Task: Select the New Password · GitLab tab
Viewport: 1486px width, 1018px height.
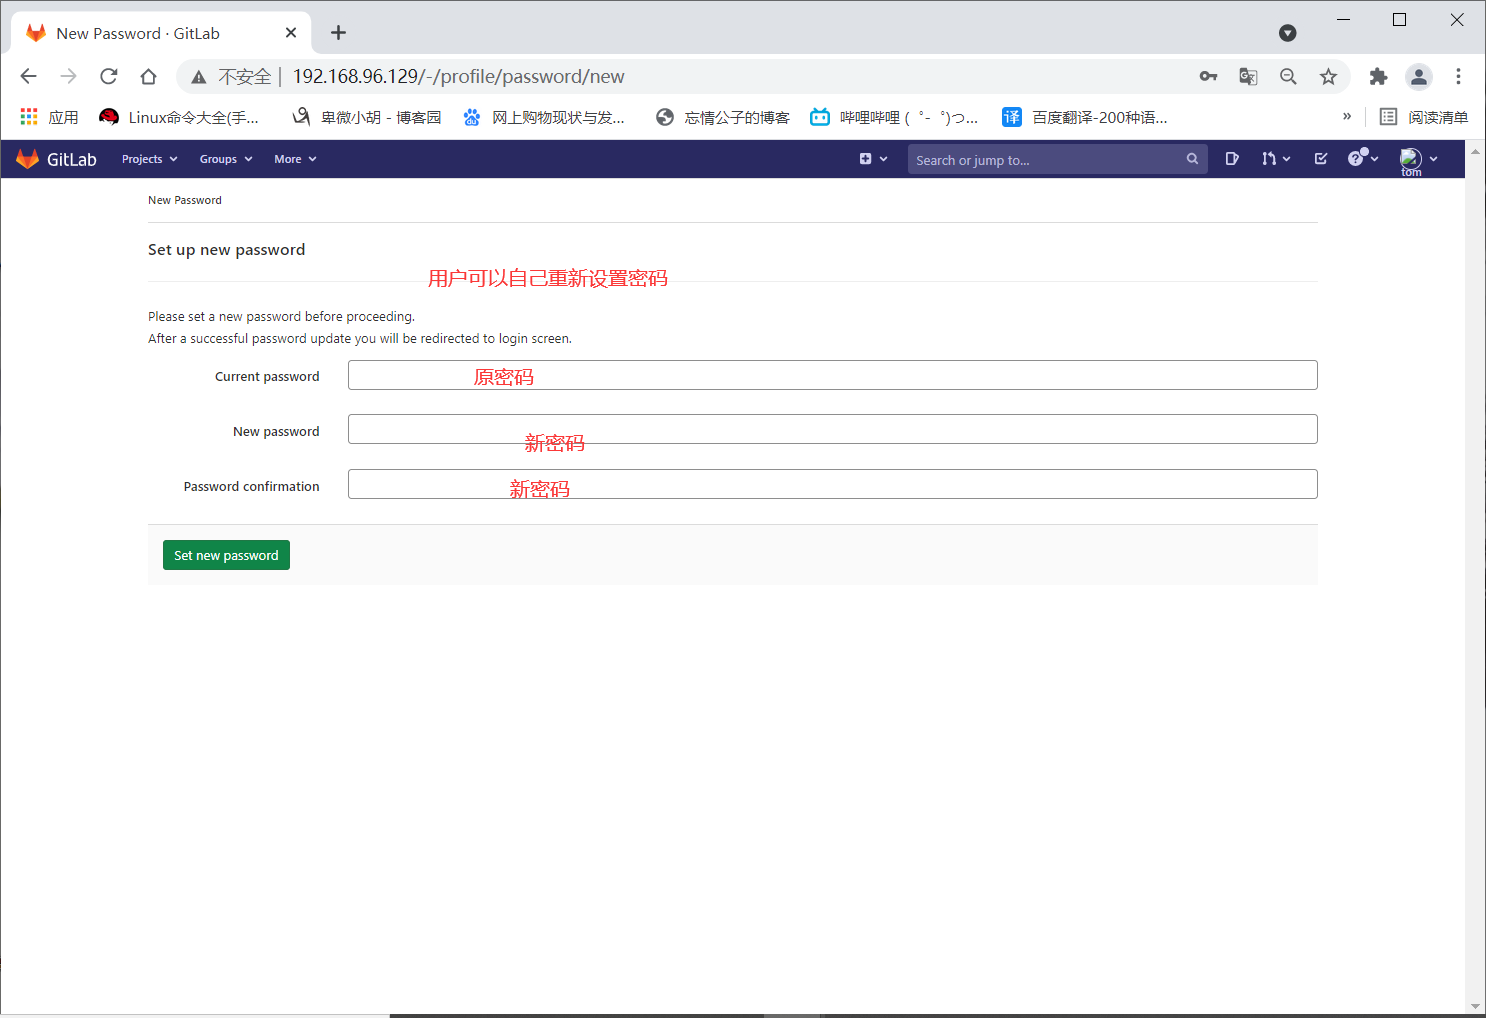Action: 160,33
